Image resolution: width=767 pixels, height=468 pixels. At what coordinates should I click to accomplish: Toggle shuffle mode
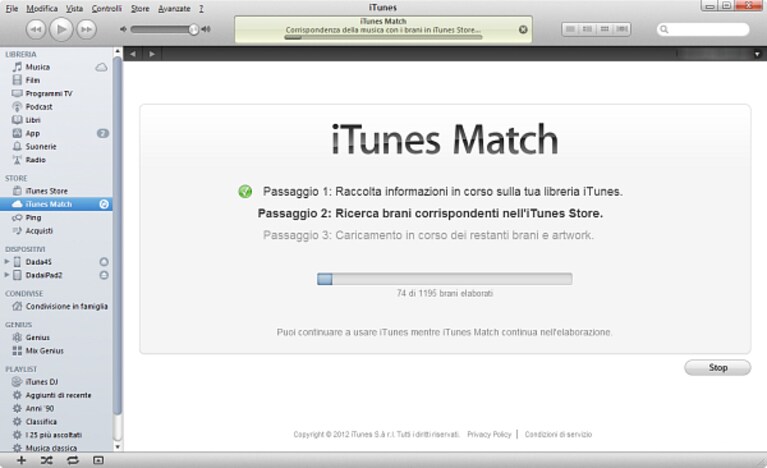tap(47, 460)
